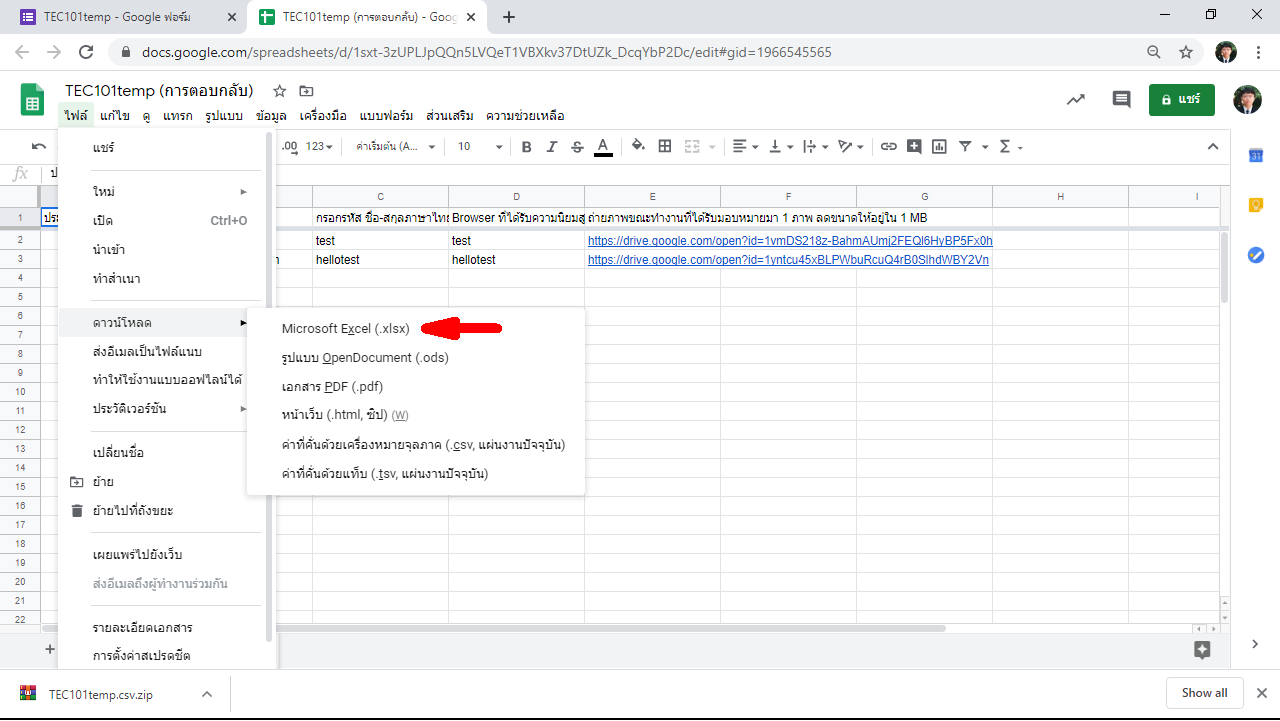Screen dimensions: 1280x721
Task: Toggle italic formatting in toolbar
Action: coord(552,147)
